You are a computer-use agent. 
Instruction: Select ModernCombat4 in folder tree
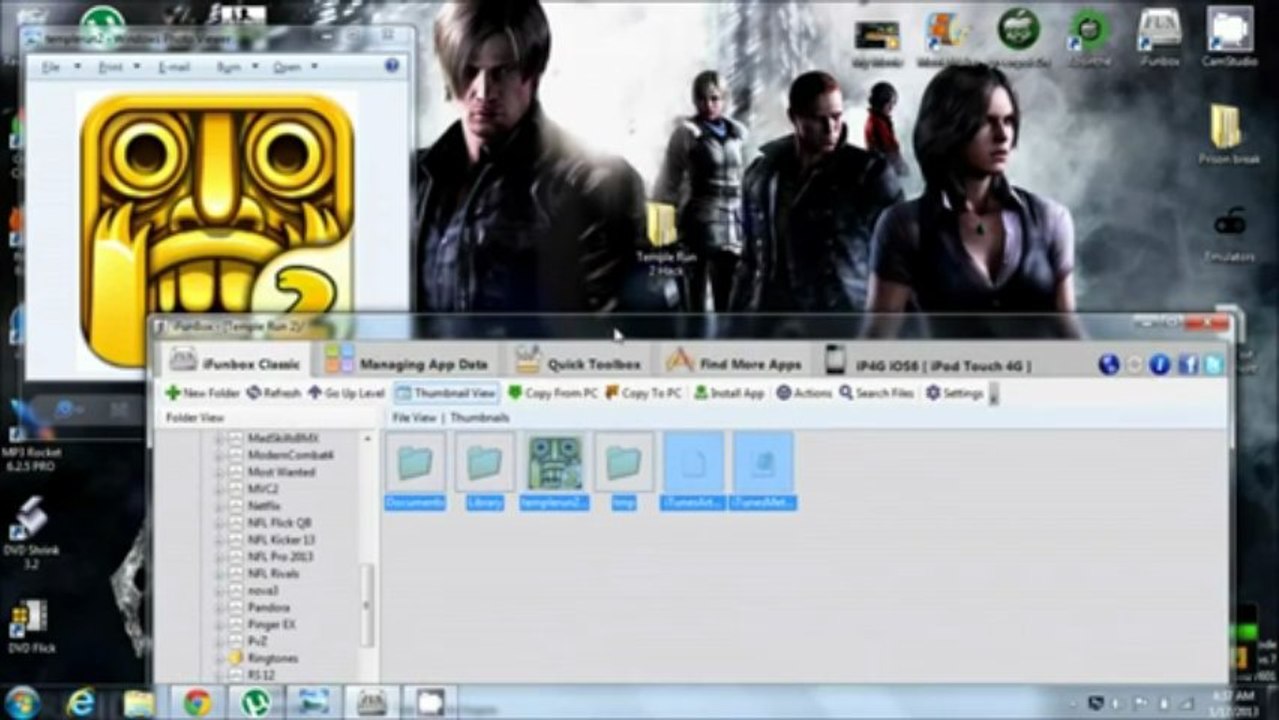tap(289, 455)
